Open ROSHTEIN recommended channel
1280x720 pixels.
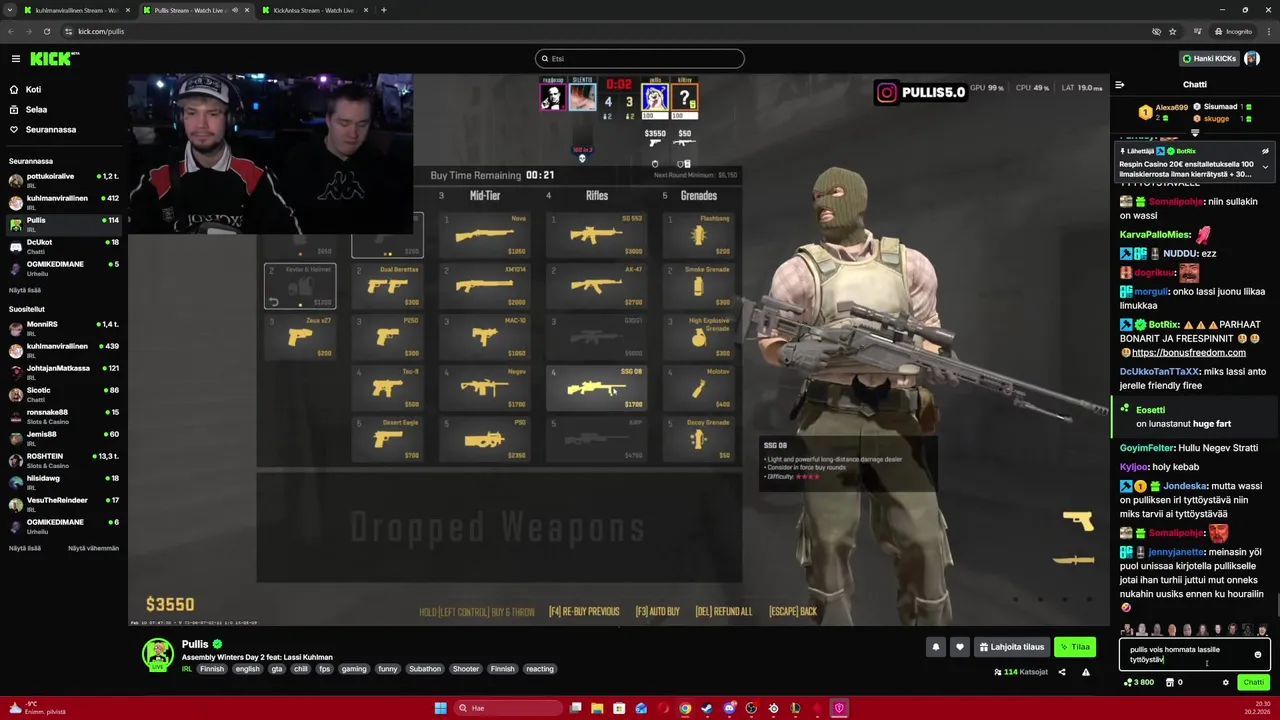tap(64, 460)
